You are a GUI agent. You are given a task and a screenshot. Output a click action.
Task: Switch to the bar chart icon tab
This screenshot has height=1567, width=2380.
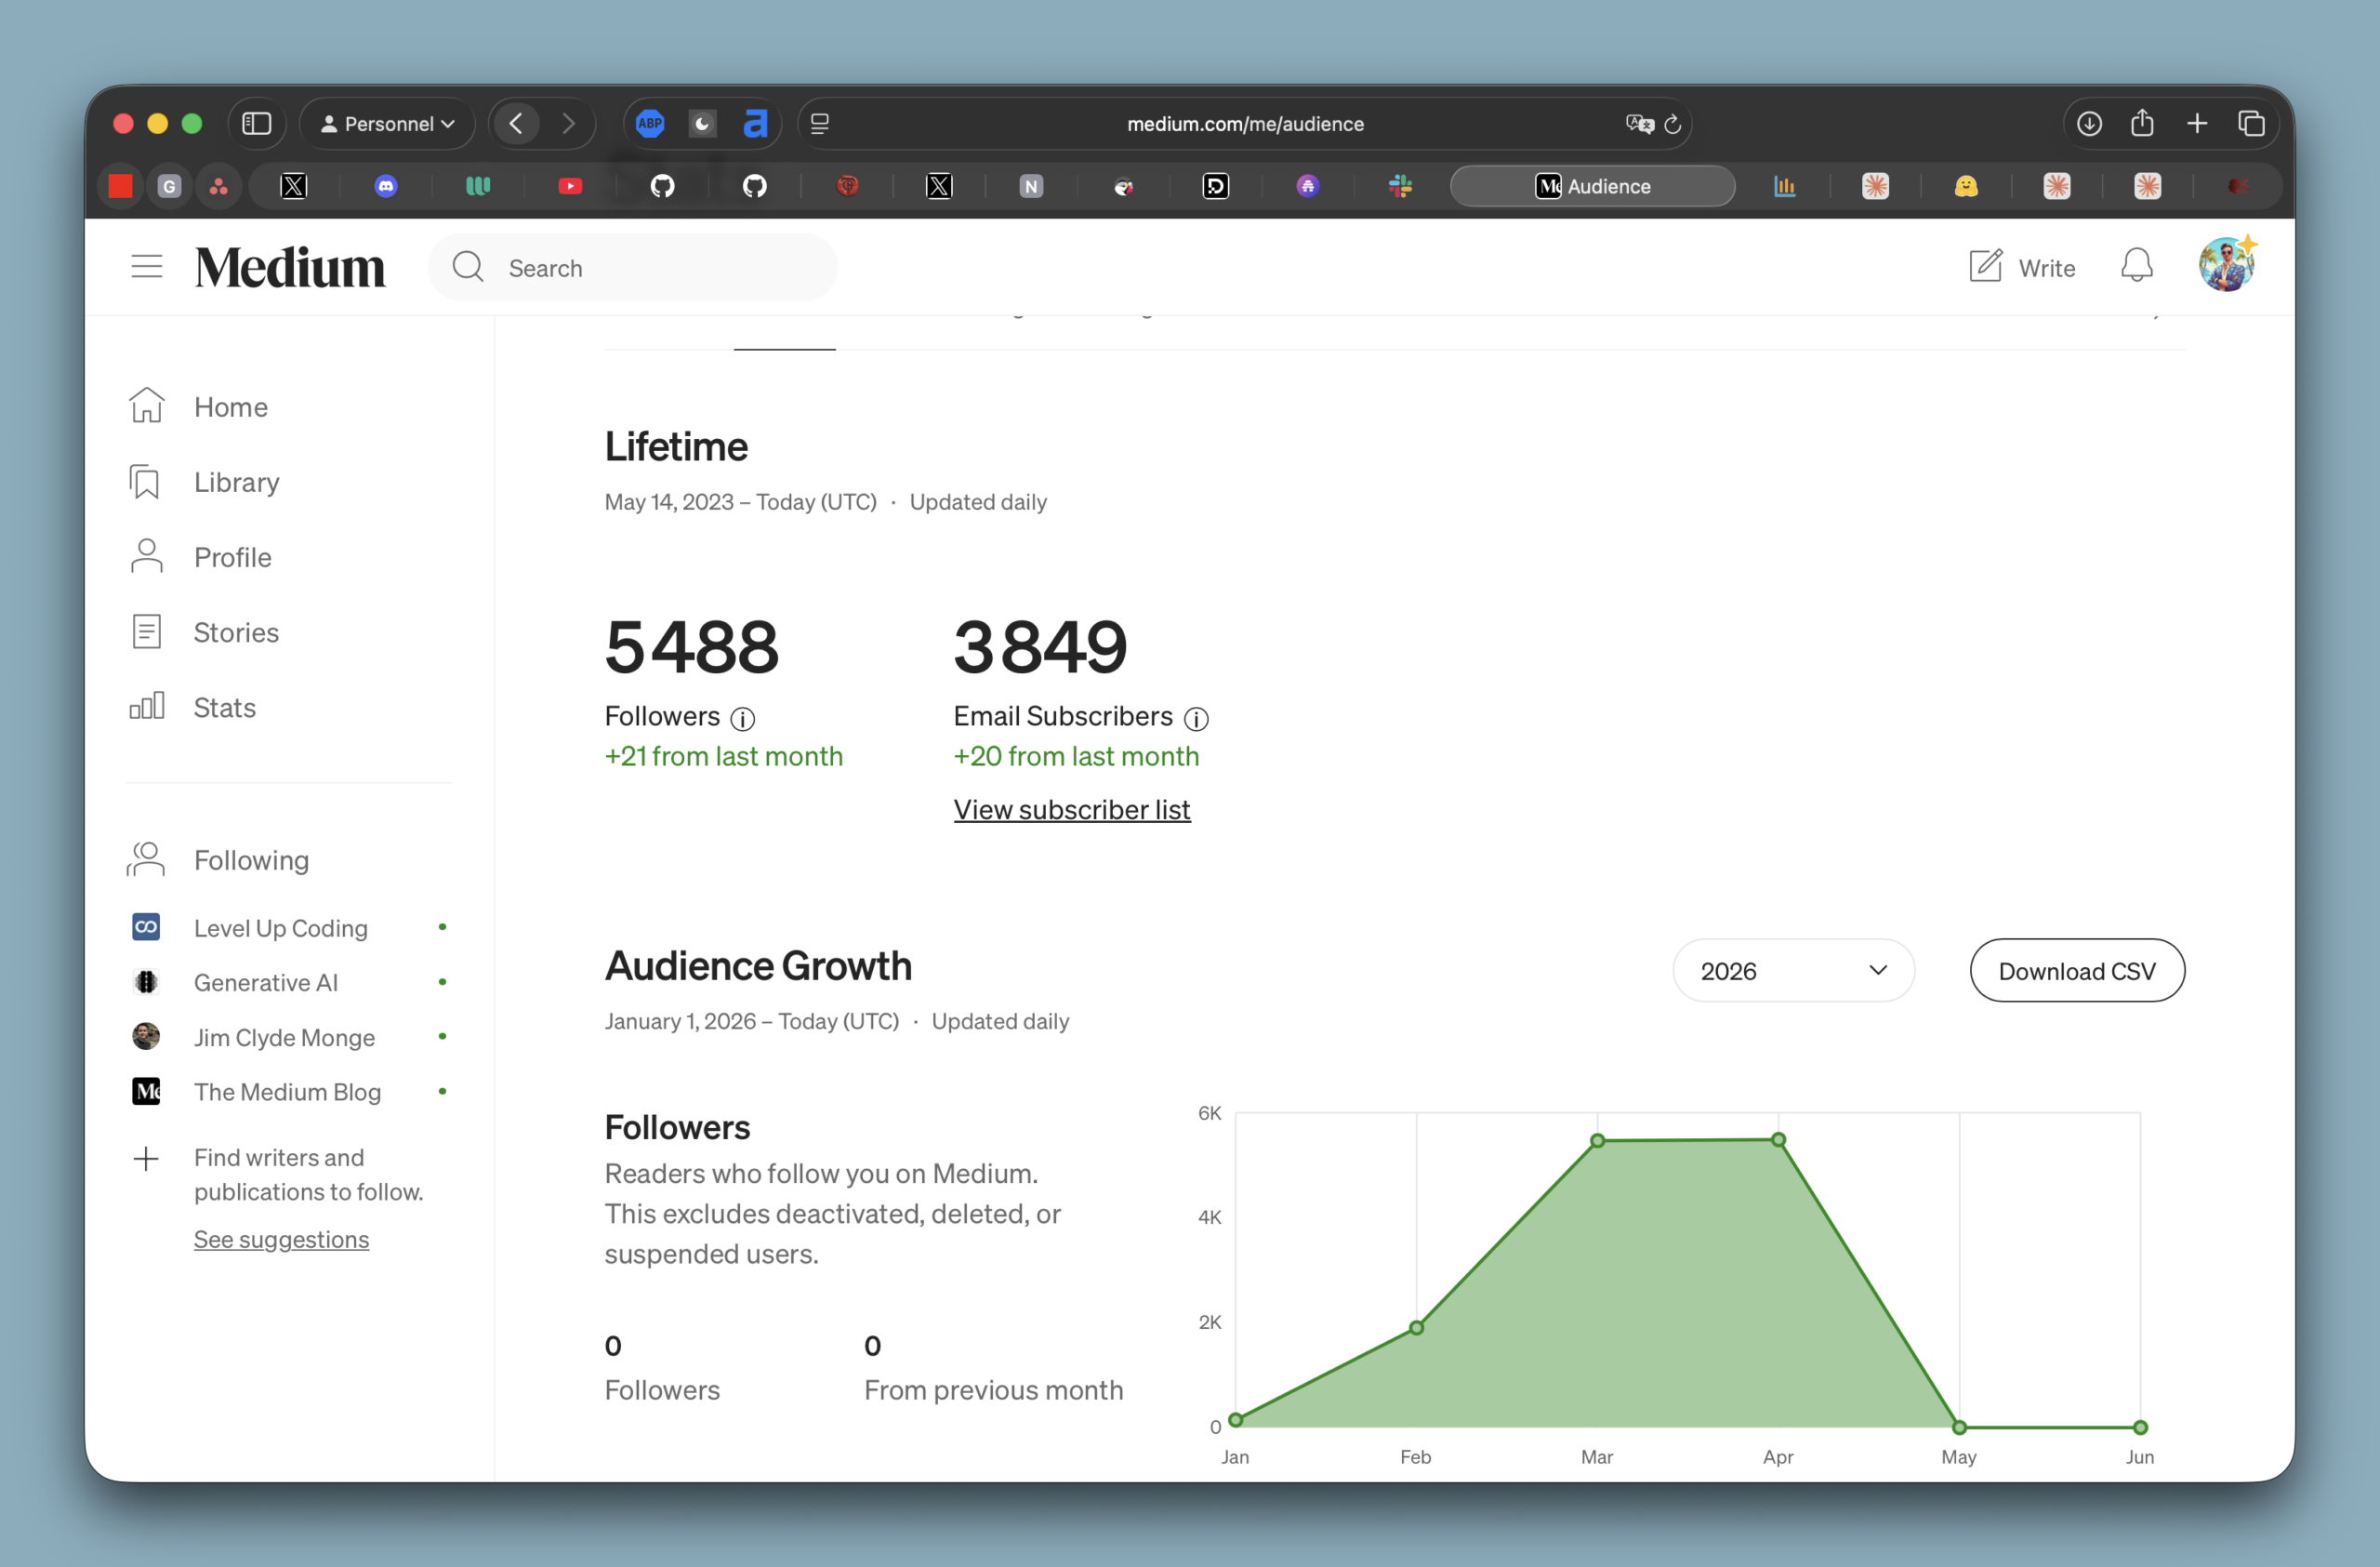pos(1784,186)
